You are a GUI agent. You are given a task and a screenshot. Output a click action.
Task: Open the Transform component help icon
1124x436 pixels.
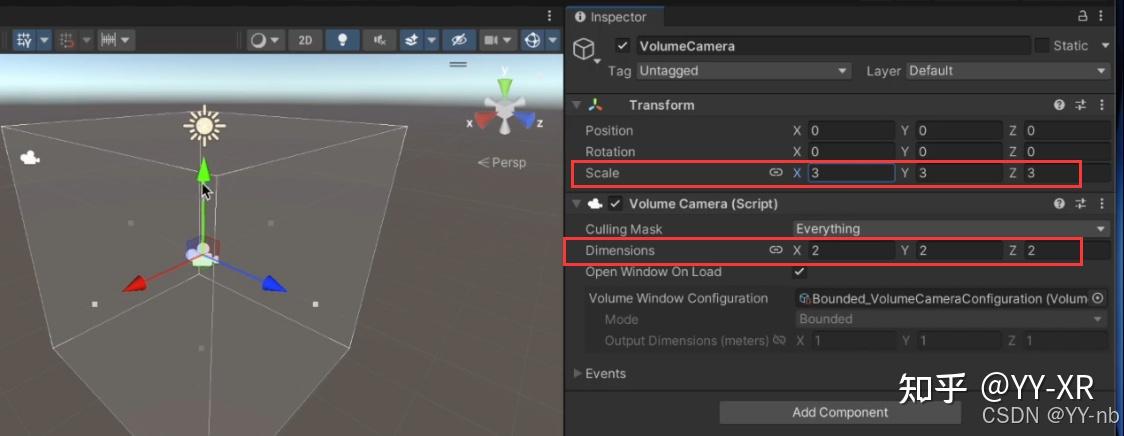[1059, 105]
